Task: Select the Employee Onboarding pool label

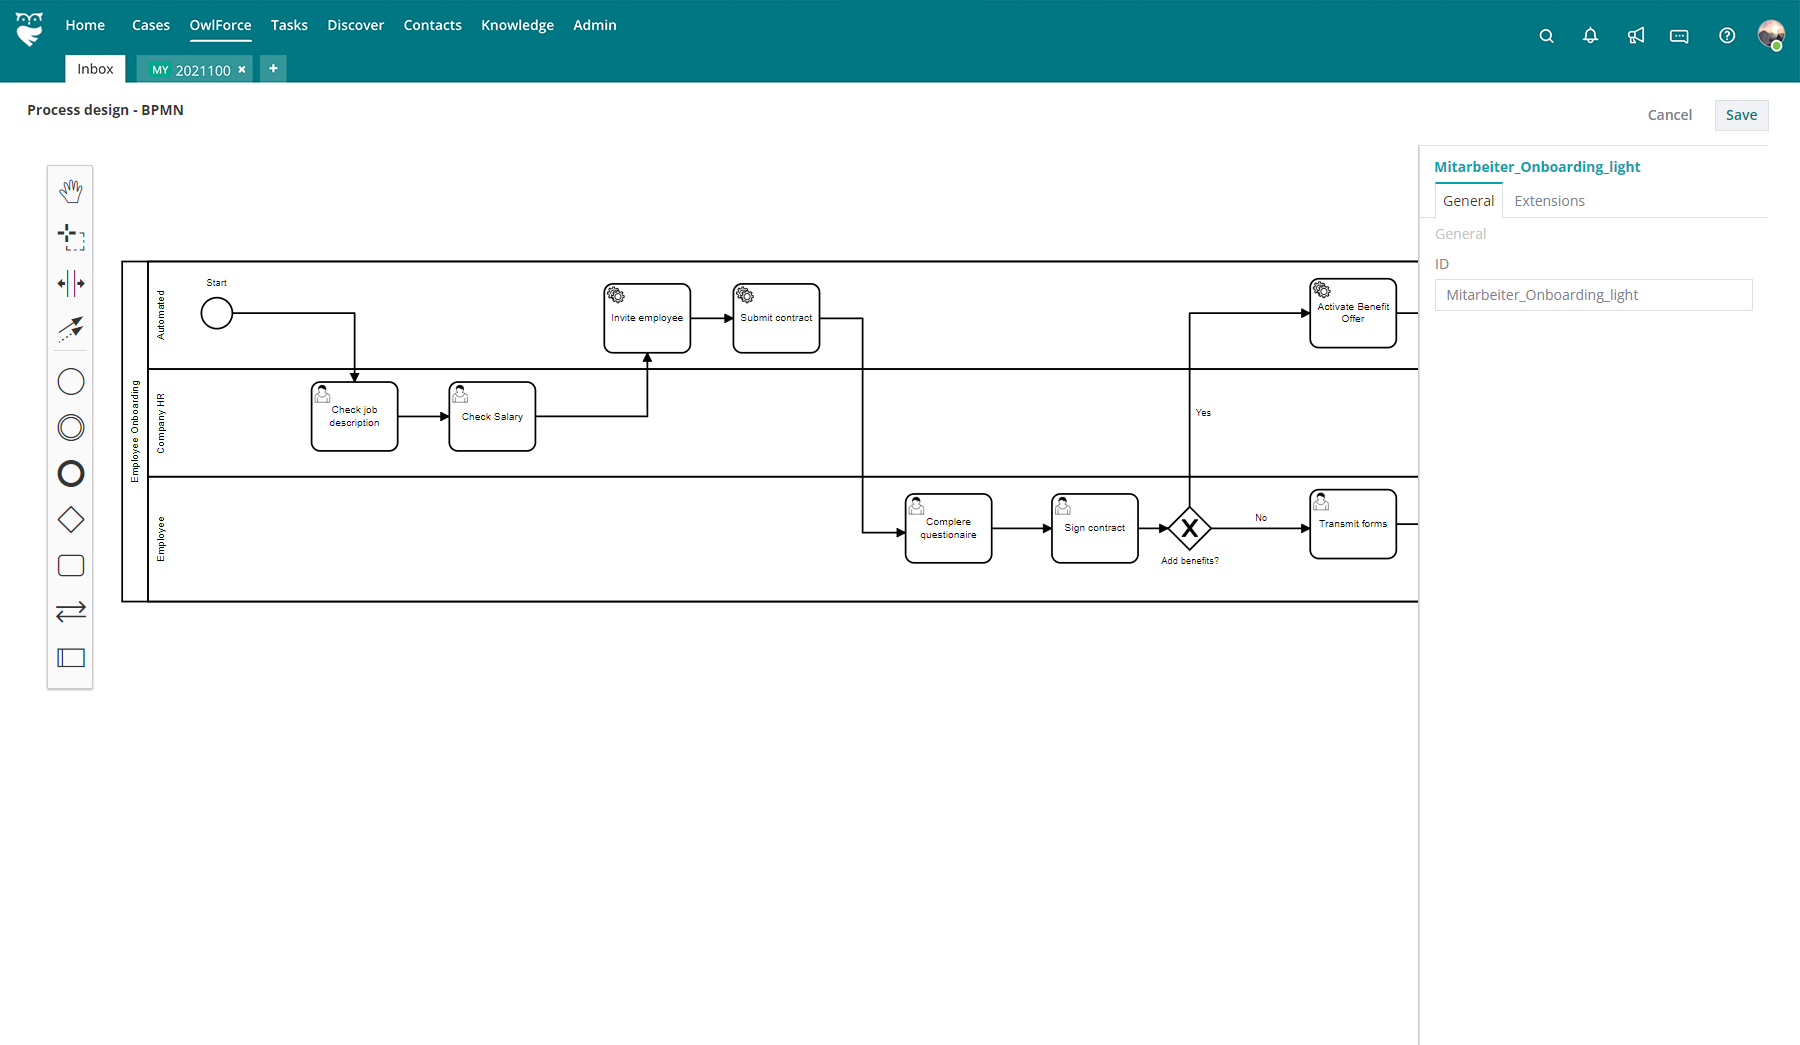Action: coord(135,431)
